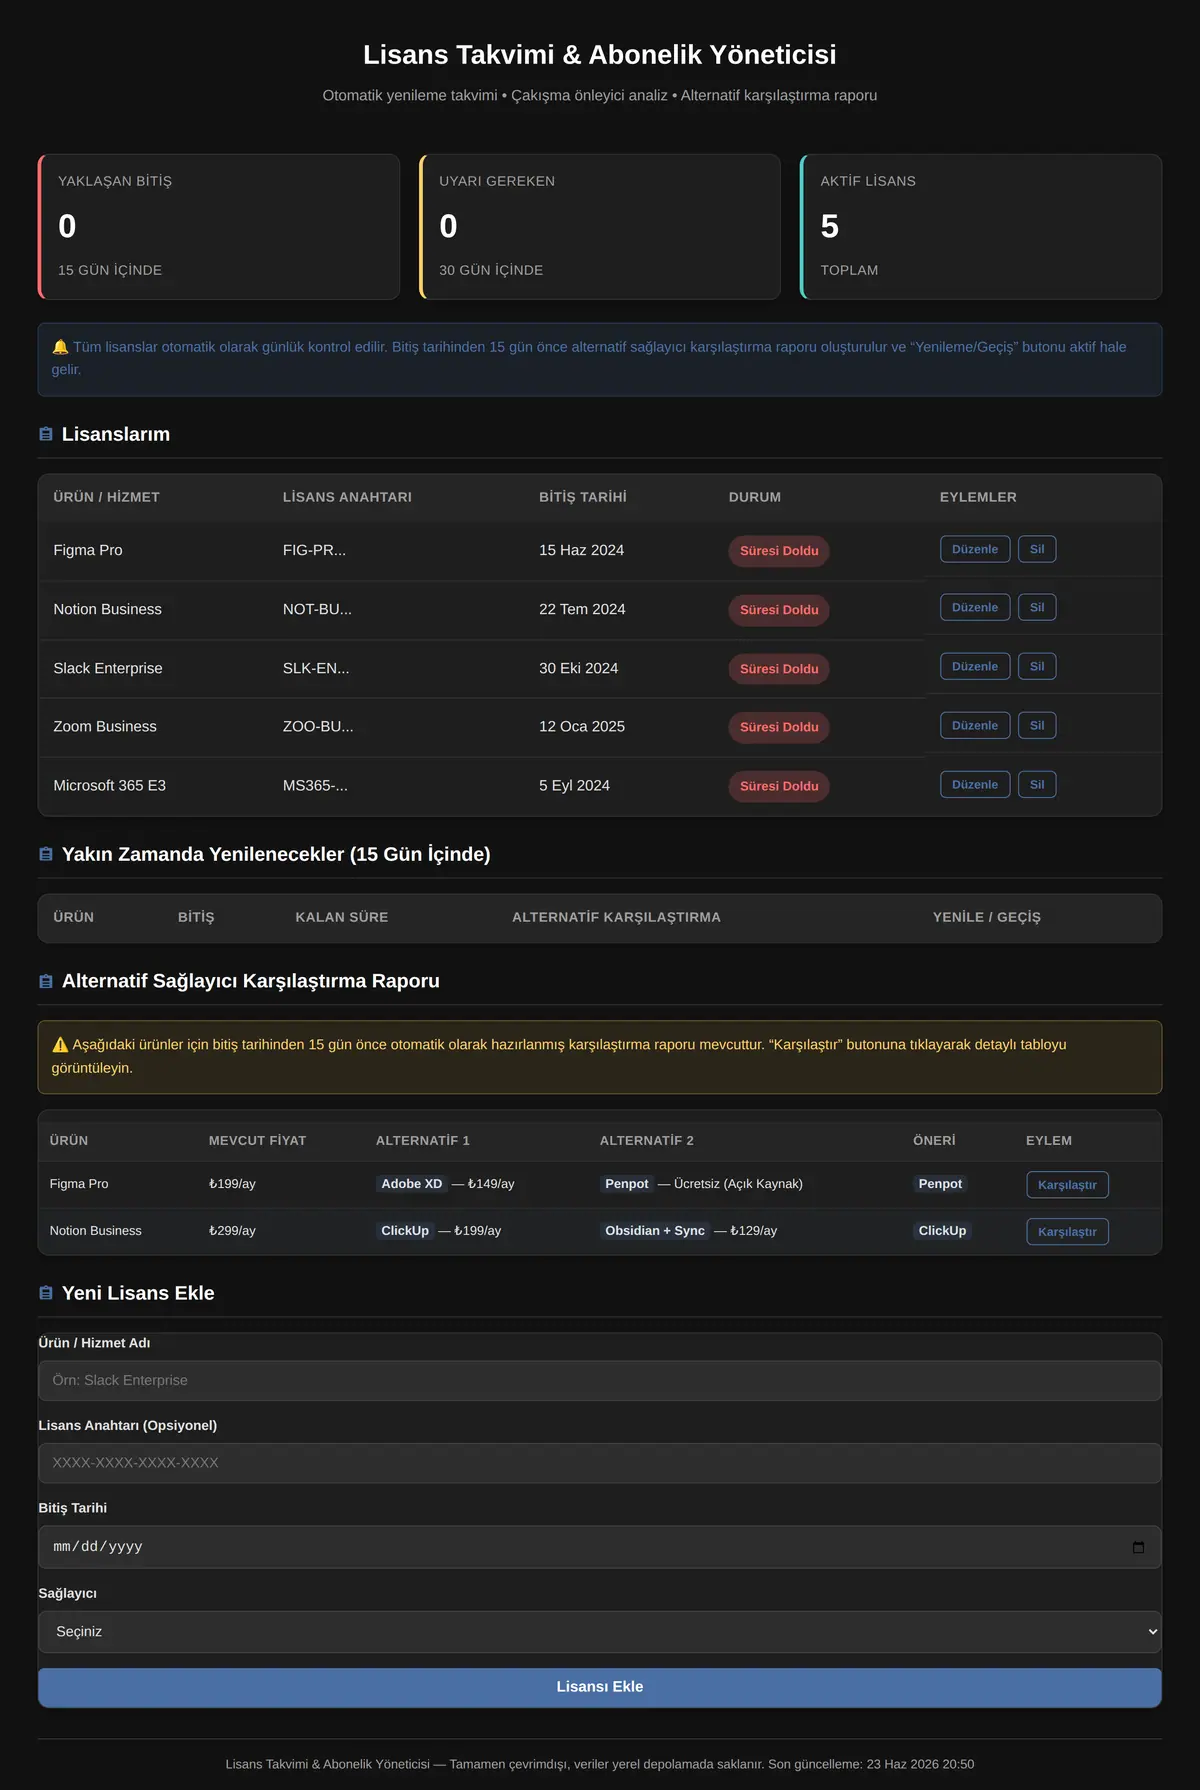Screen dimensions: 1200x1790
Task: Click the Ürün / Hizmet column header
Action: pos(107,497)
